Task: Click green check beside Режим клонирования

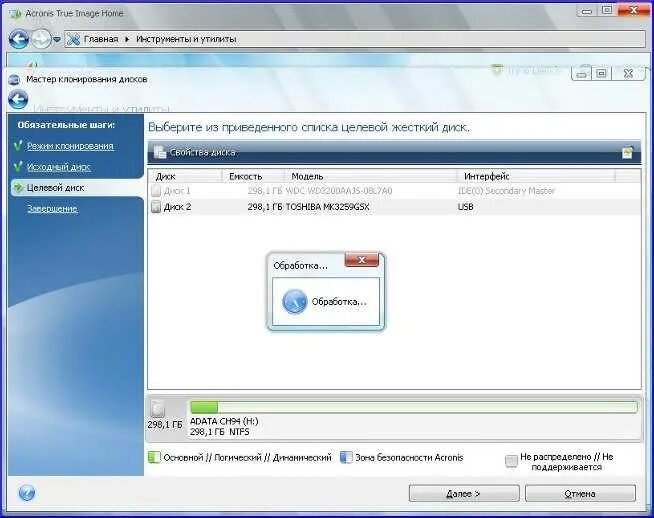Action: click(x=18, y=146)
